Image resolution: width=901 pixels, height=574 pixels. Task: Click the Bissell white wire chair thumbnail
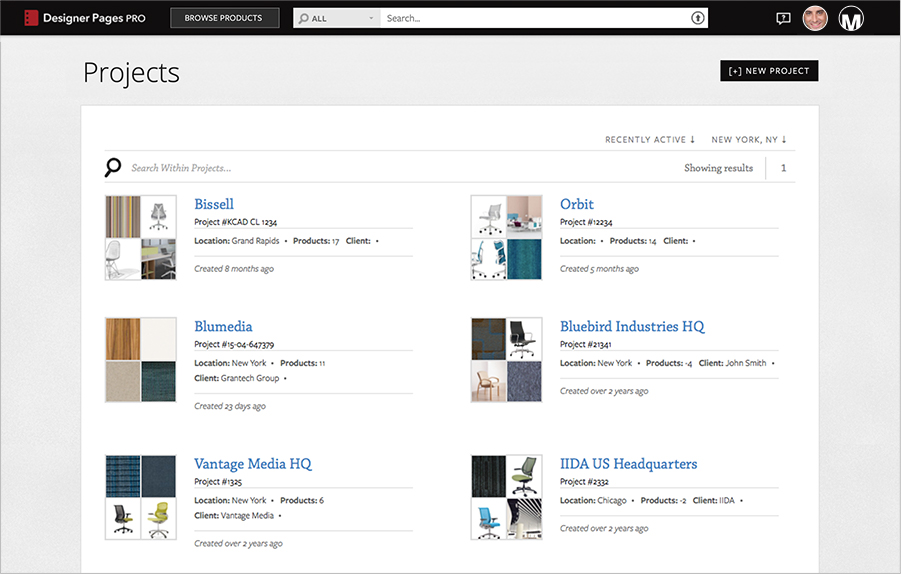(123, 259)
